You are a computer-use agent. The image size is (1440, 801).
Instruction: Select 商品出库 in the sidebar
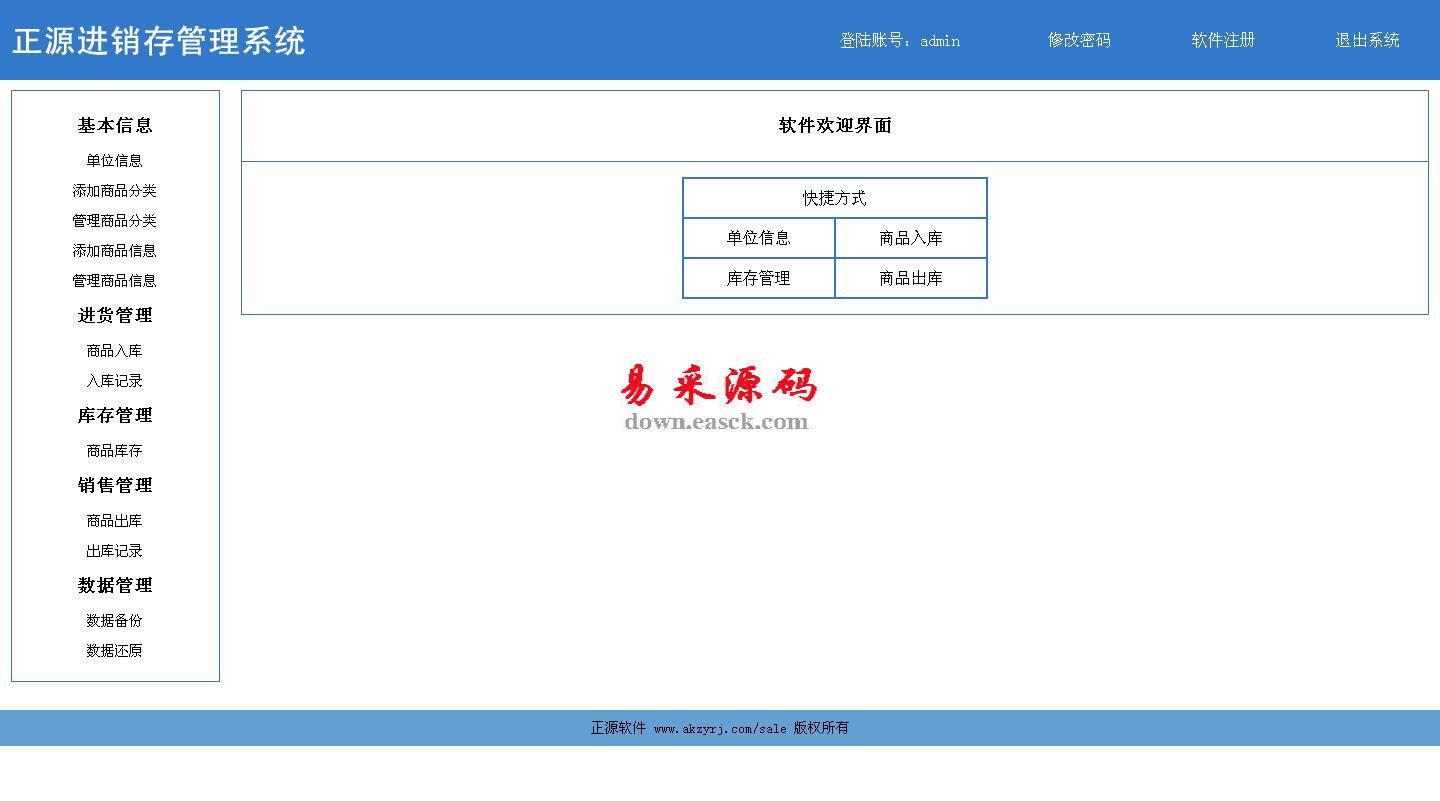coord(114,521)
